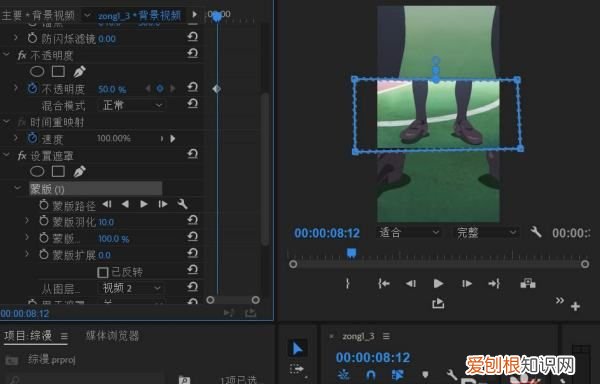Reset the 已反转 setting

tap(192, 270)
